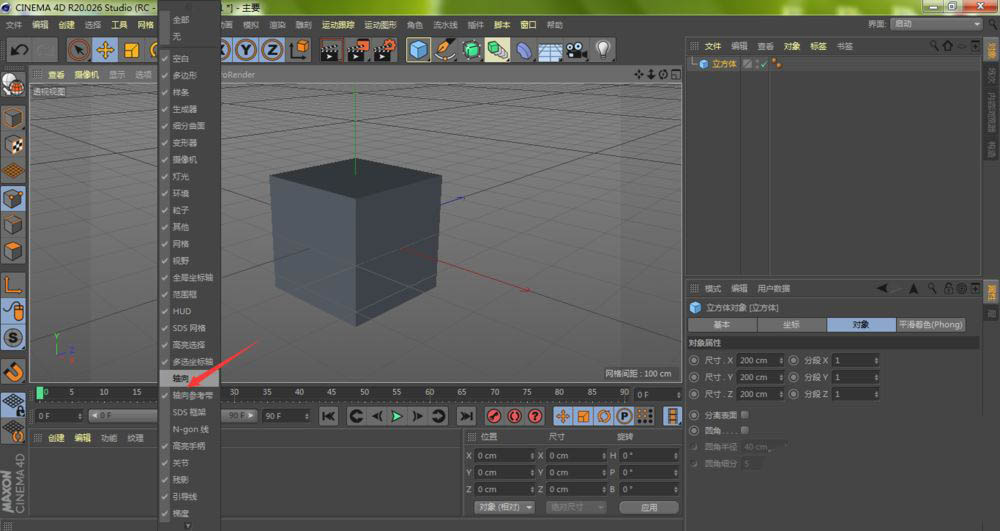
Task: Open the 对象 (相对) coordinate dropdown
Action: coord(504,507)
